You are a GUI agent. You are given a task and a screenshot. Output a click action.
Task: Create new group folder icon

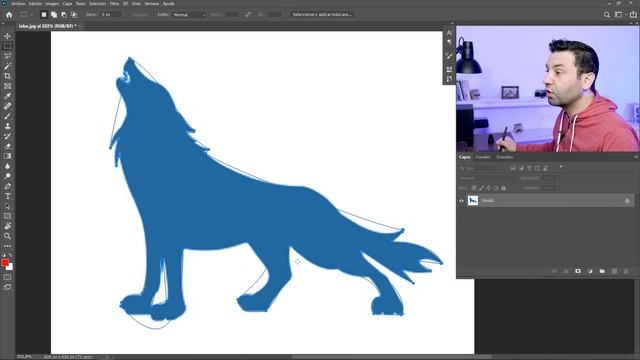(602, 271)
